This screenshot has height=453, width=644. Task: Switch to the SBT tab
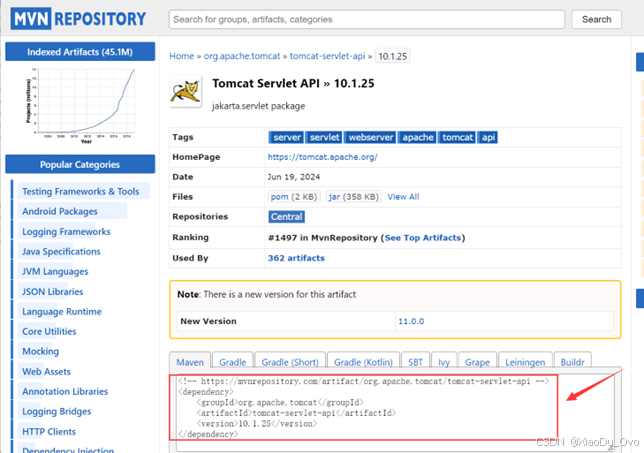[x=415, y=361]
